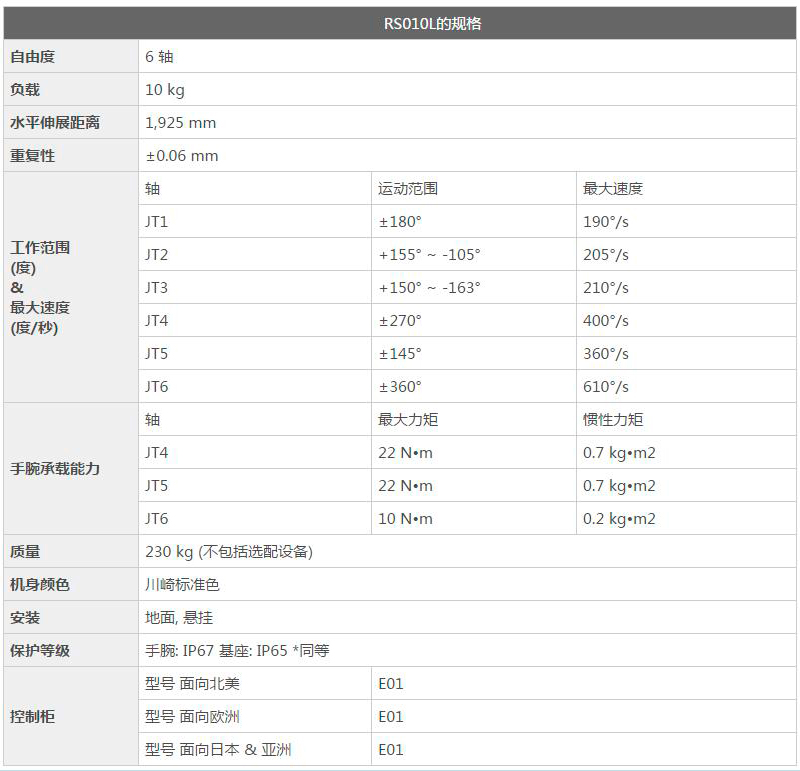The width and height of the screenshot is (800, 771).
Task: Select the 10 N•m torque cell
Action: (405, 518)
